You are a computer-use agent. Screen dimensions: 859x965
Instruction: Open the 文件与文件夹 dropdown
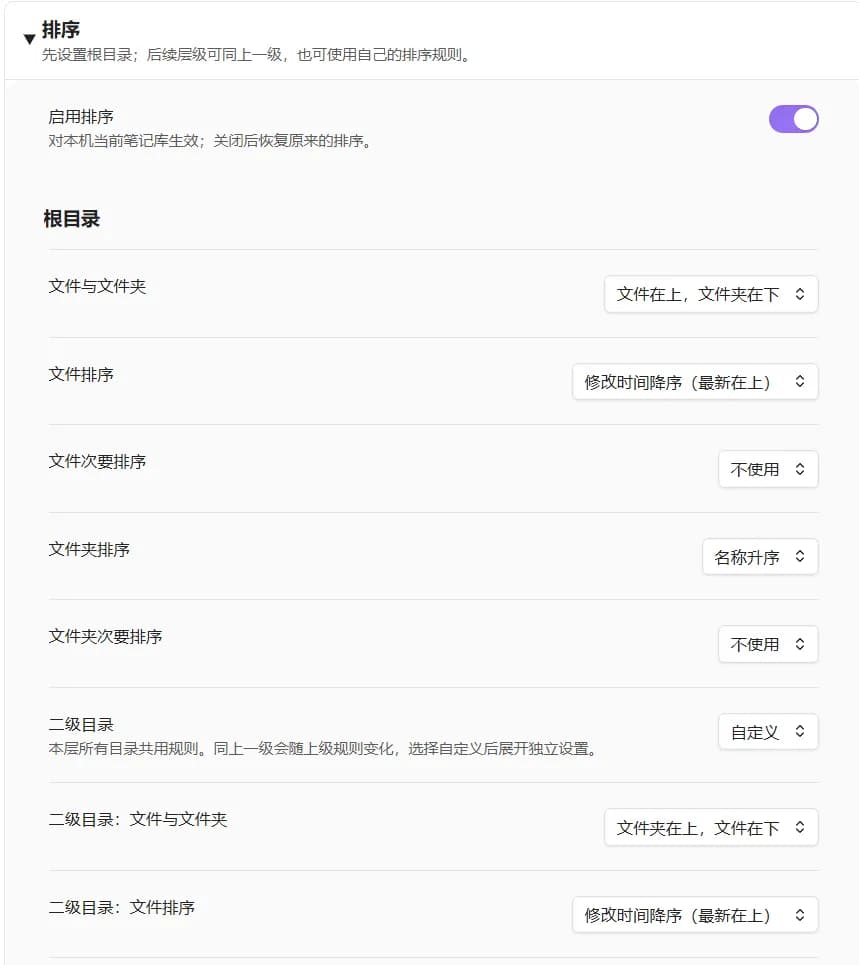(x=711, y=294)
